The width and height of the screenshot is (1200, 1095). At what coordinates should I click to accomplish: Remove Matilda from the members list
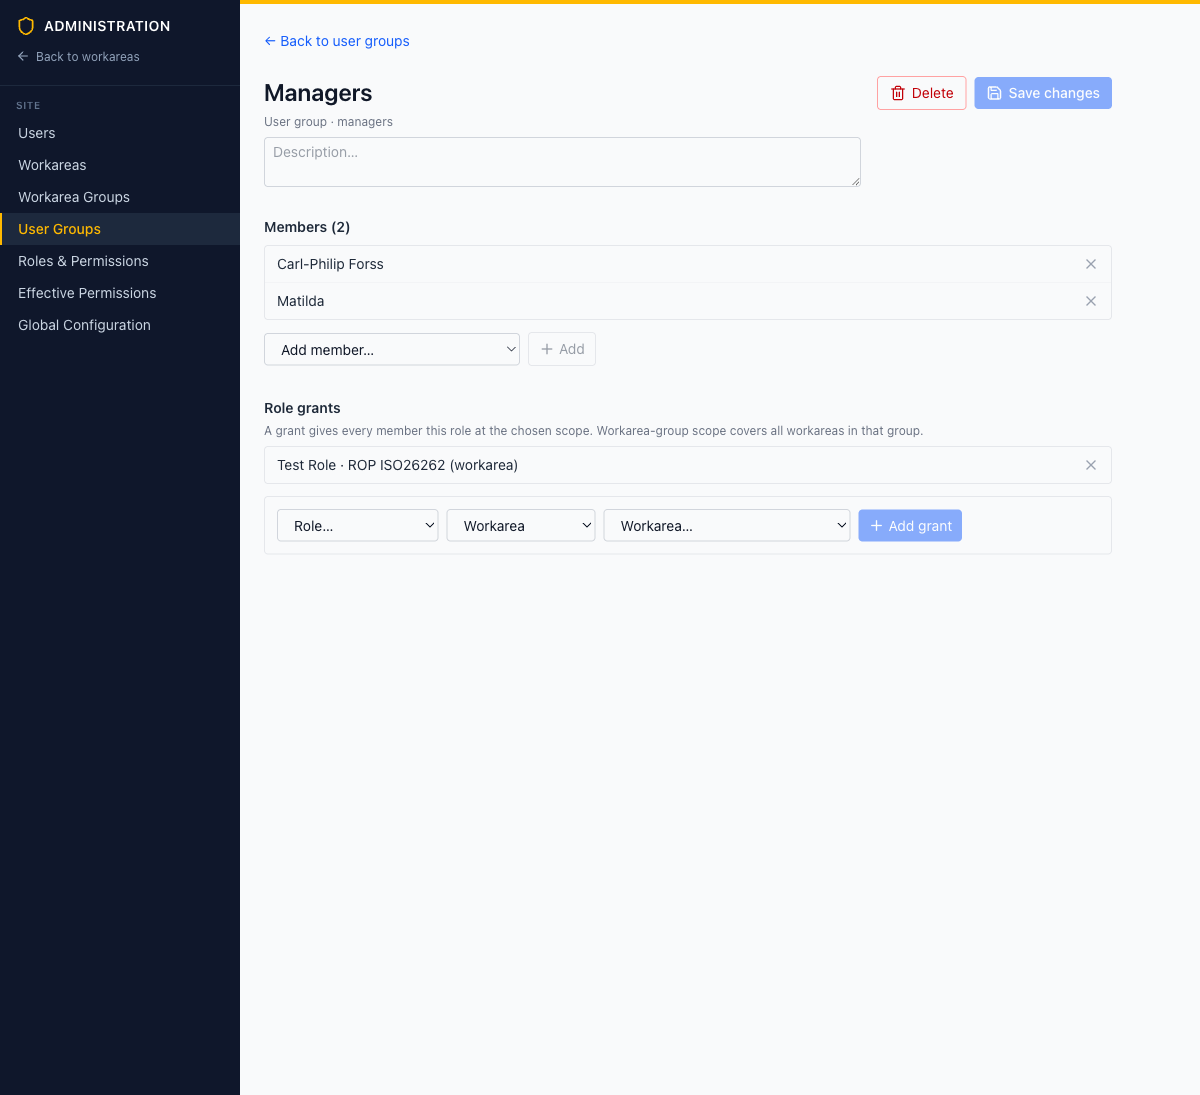point(1091,301)
